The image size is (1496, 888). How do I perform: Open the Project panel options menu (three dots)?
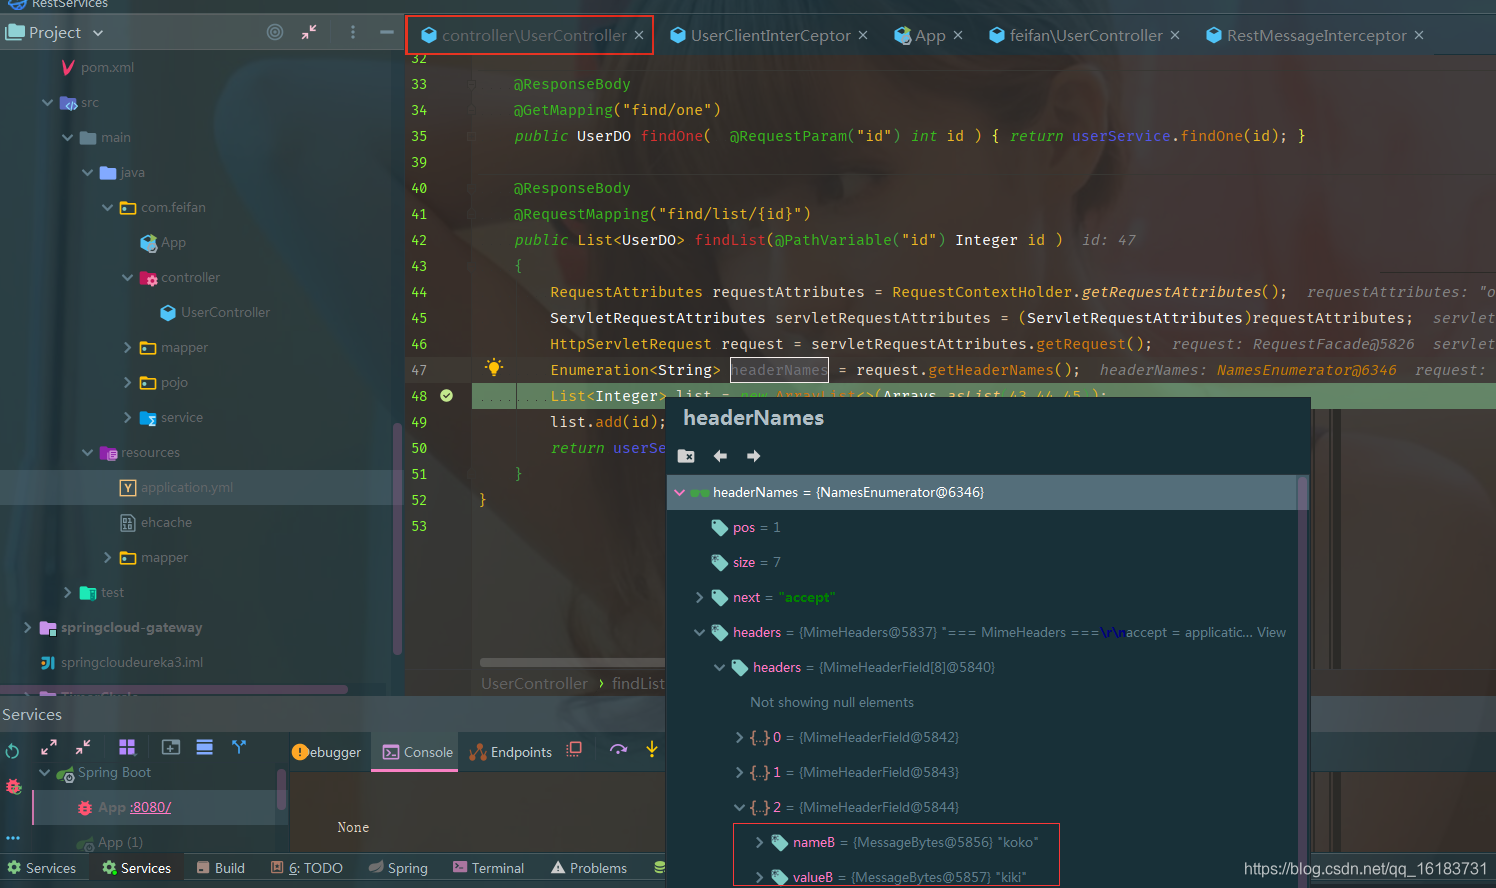[353, 32]
